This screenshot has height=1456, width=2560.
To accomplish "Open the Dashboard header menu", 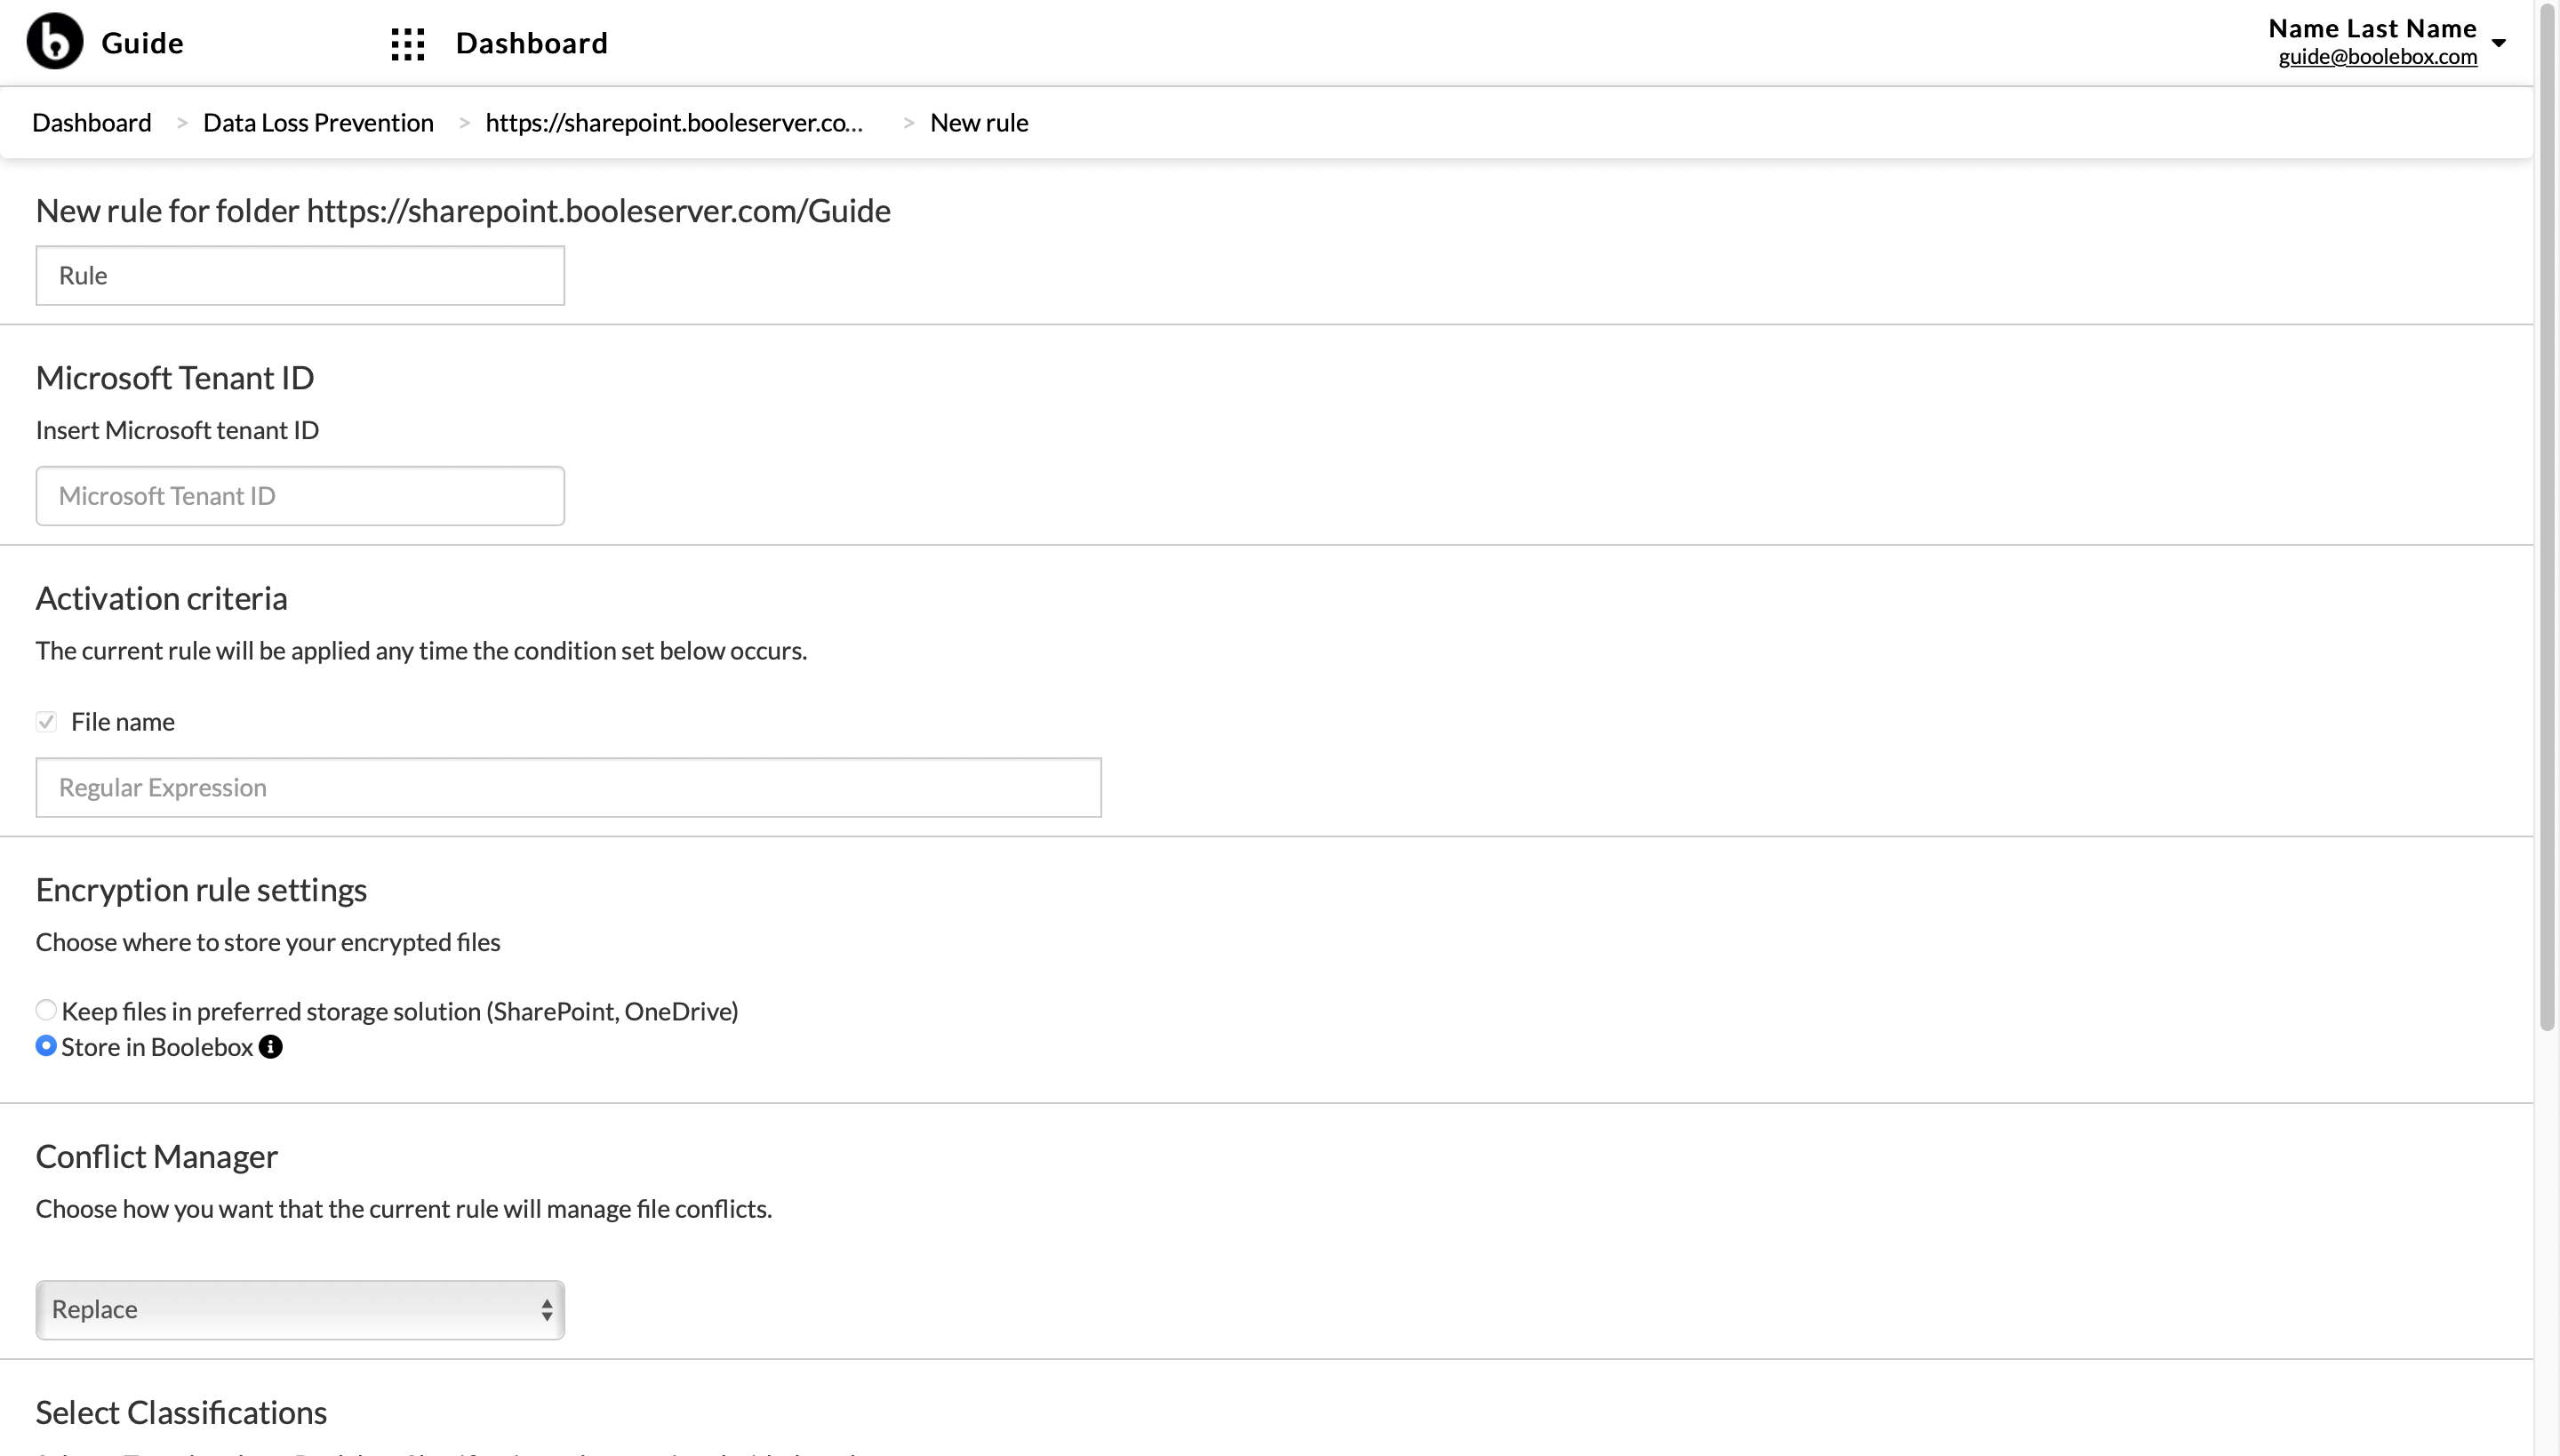I will click(x=532, y=43).
